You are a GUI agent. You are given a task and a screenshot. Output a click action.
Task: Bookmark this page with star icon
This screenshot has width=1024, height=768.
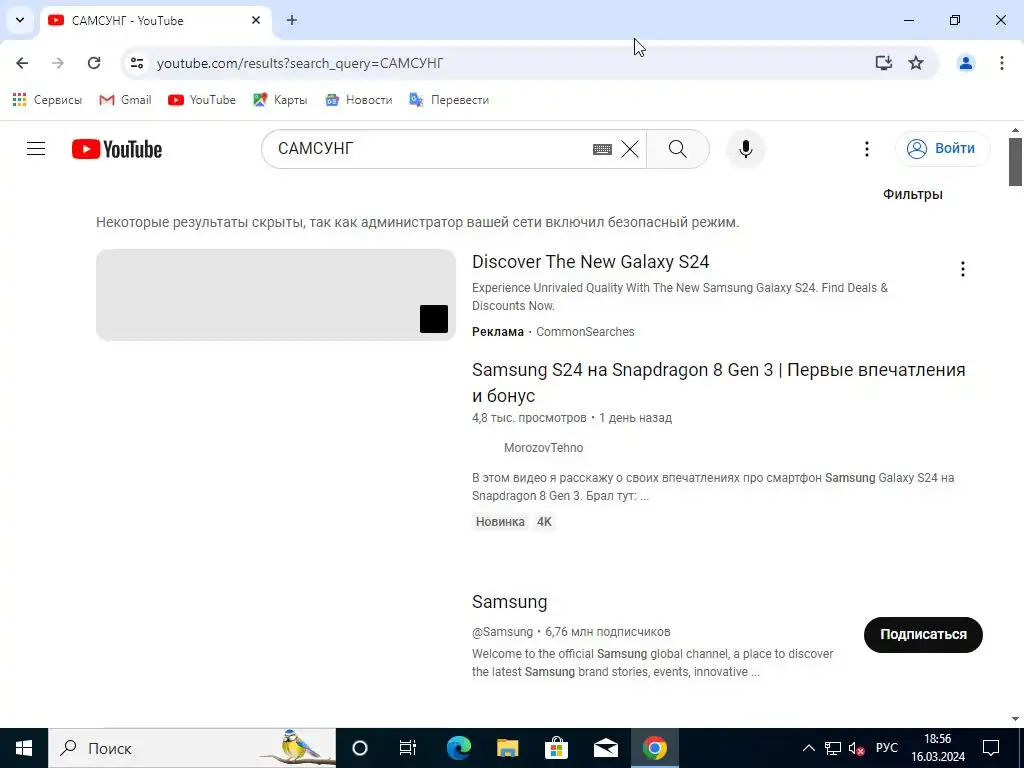916,63
